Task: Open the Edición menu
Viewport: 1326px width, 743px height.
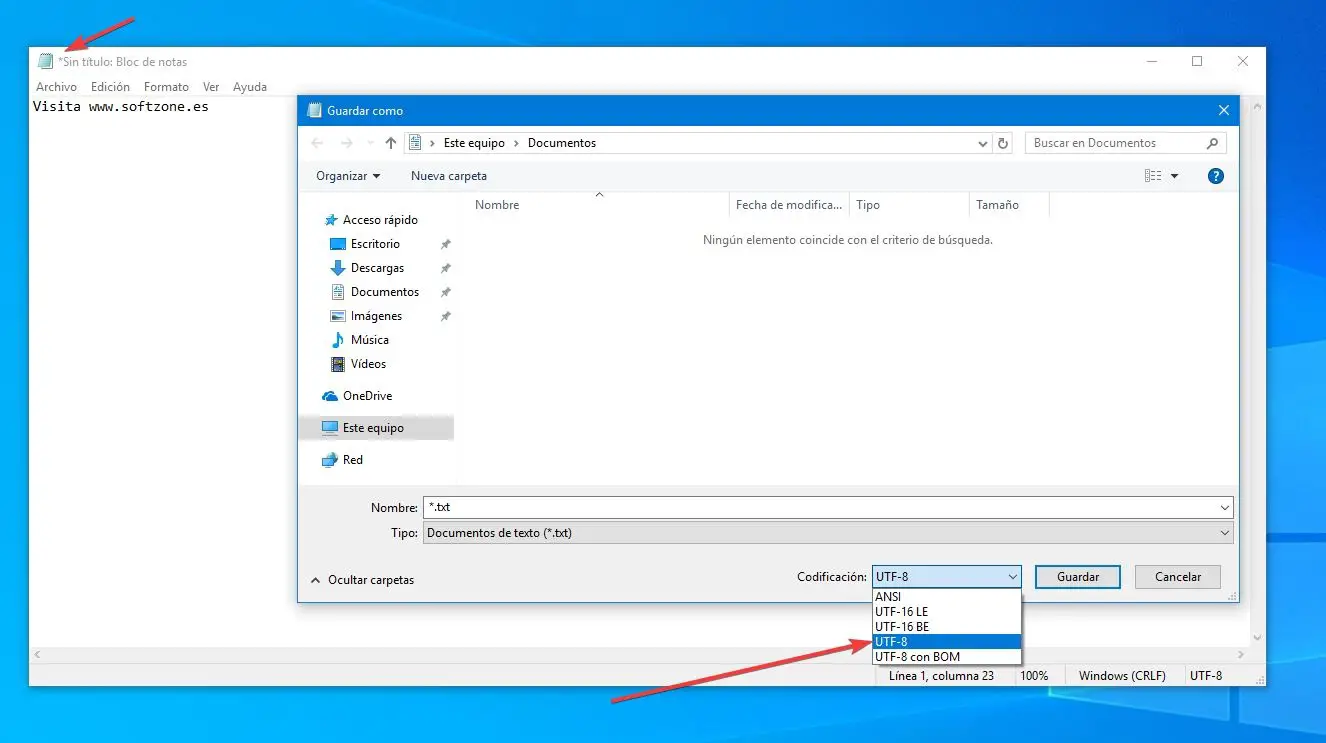Action: [110, 87]
